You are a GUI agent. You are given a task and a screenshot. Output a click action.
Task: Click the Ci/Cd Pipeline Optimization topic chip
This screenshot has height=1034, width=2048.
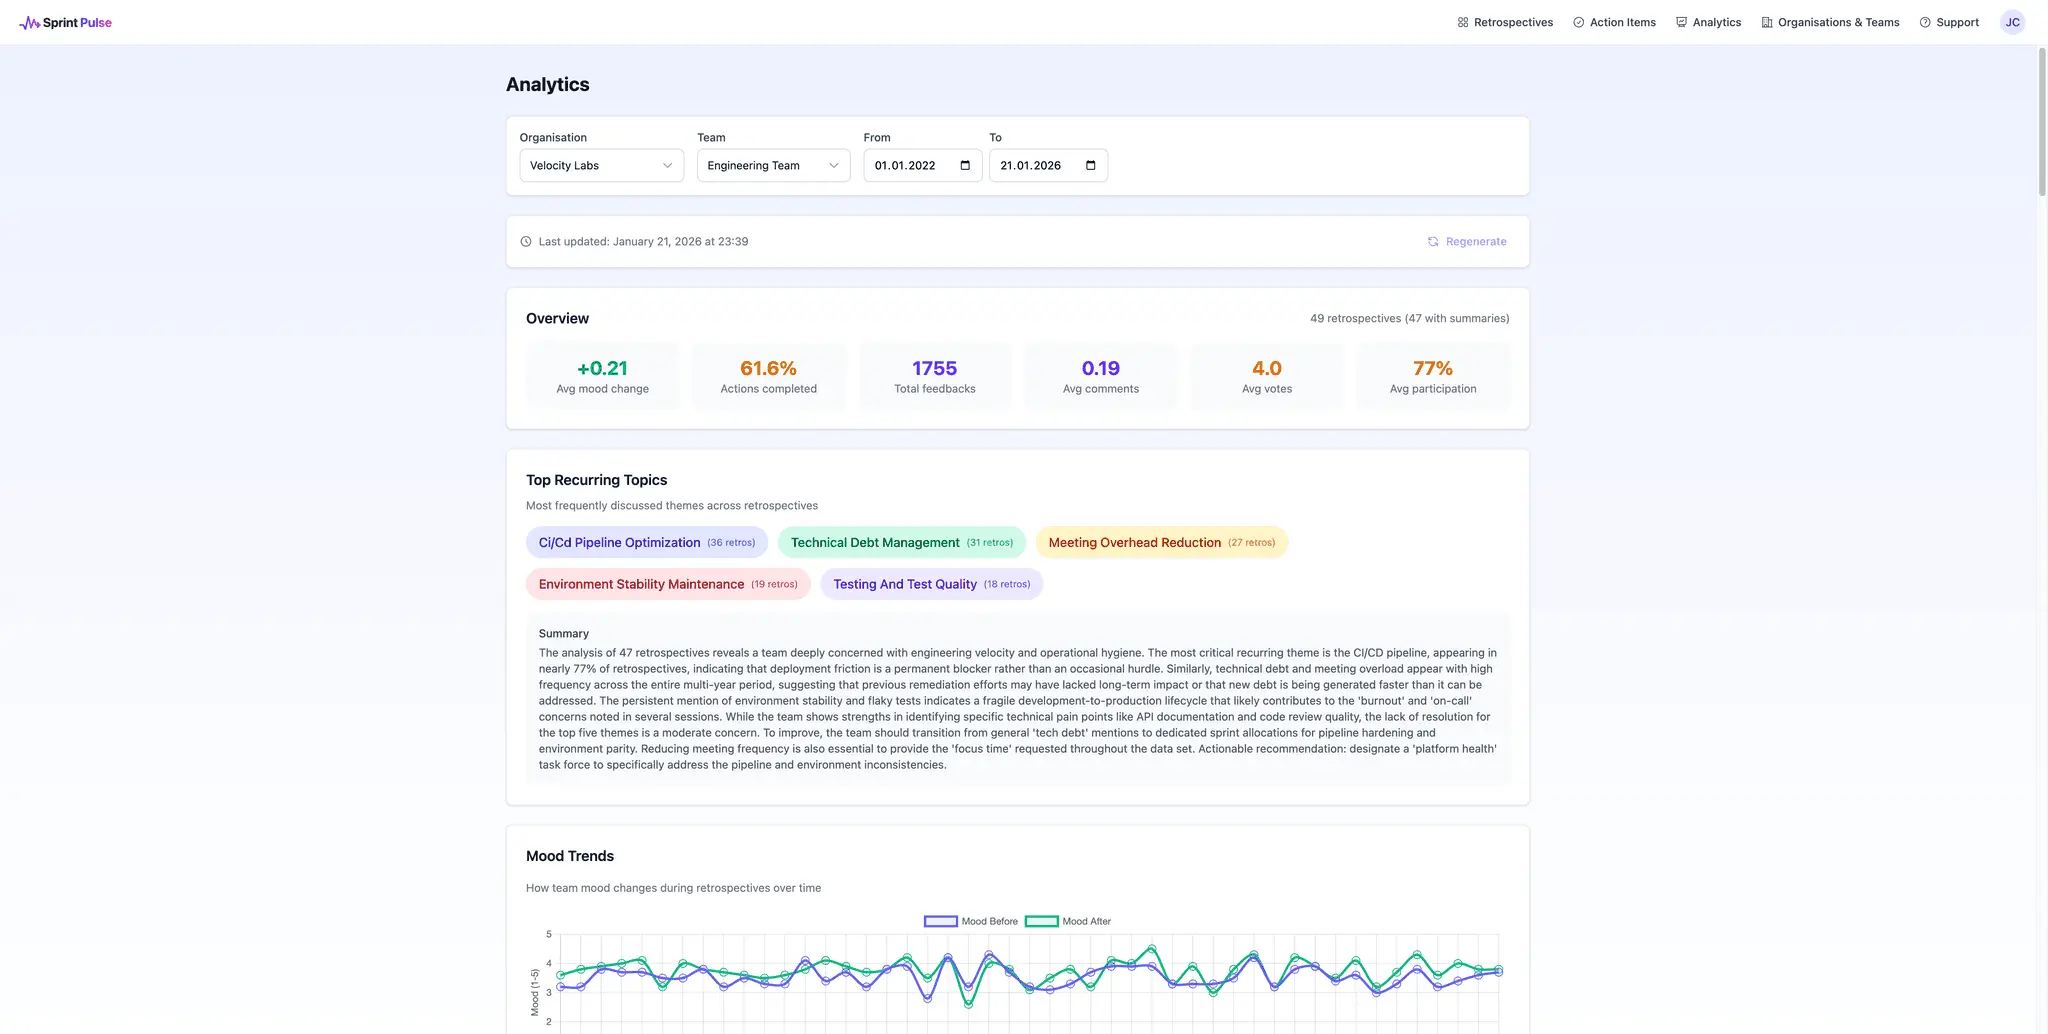point(647,542)
